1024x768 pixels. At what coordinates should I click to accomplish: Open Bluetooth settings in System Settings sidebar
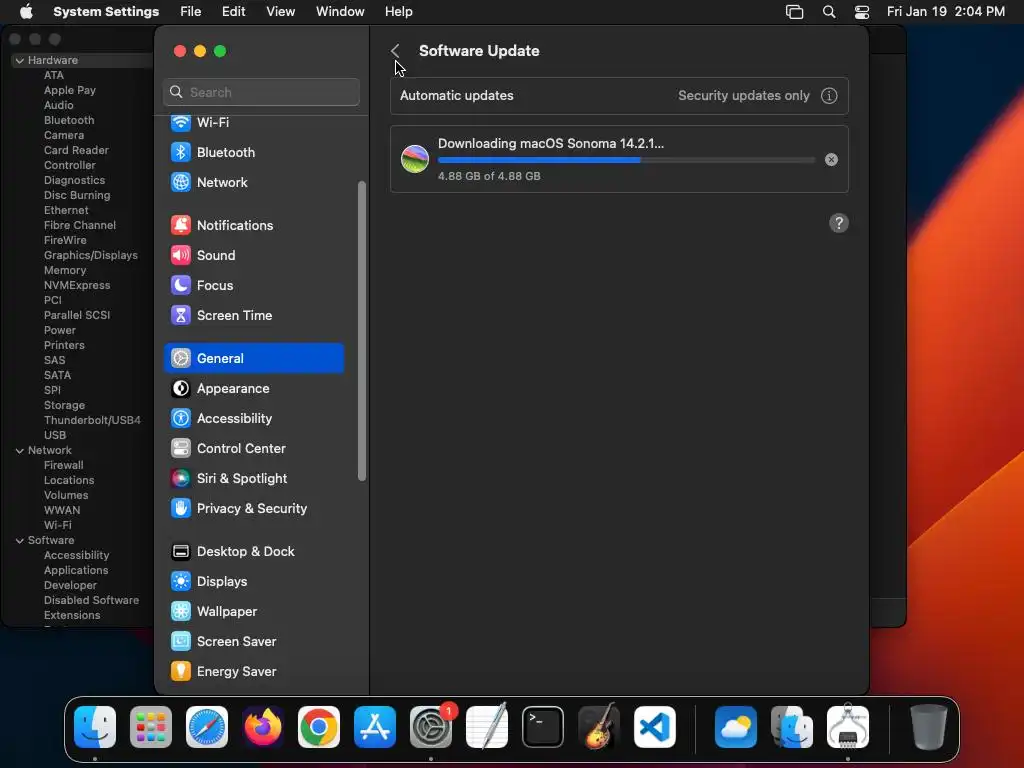pyautogui.click(x=253, y=152)
